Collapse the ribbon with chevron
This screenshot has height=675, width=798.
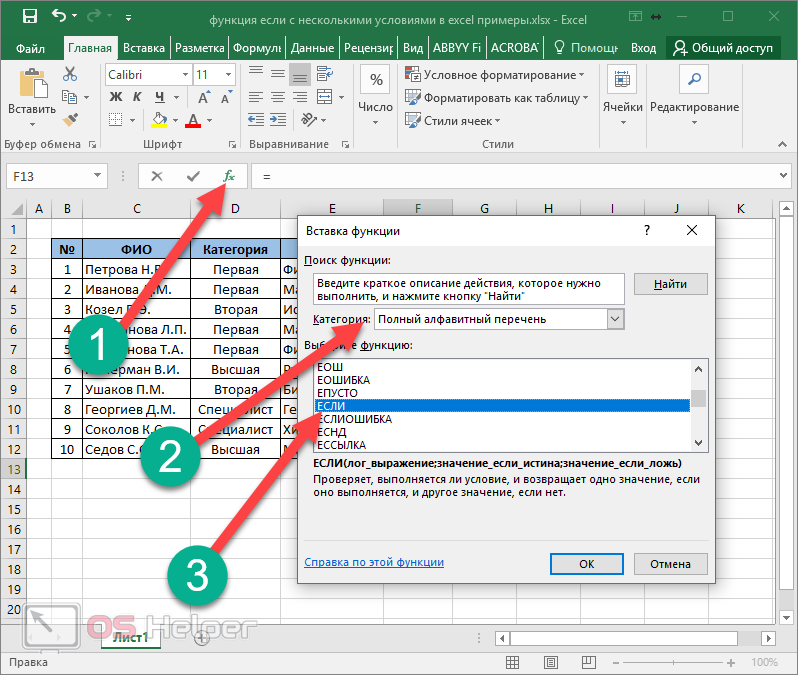click(x=782, y=145)
